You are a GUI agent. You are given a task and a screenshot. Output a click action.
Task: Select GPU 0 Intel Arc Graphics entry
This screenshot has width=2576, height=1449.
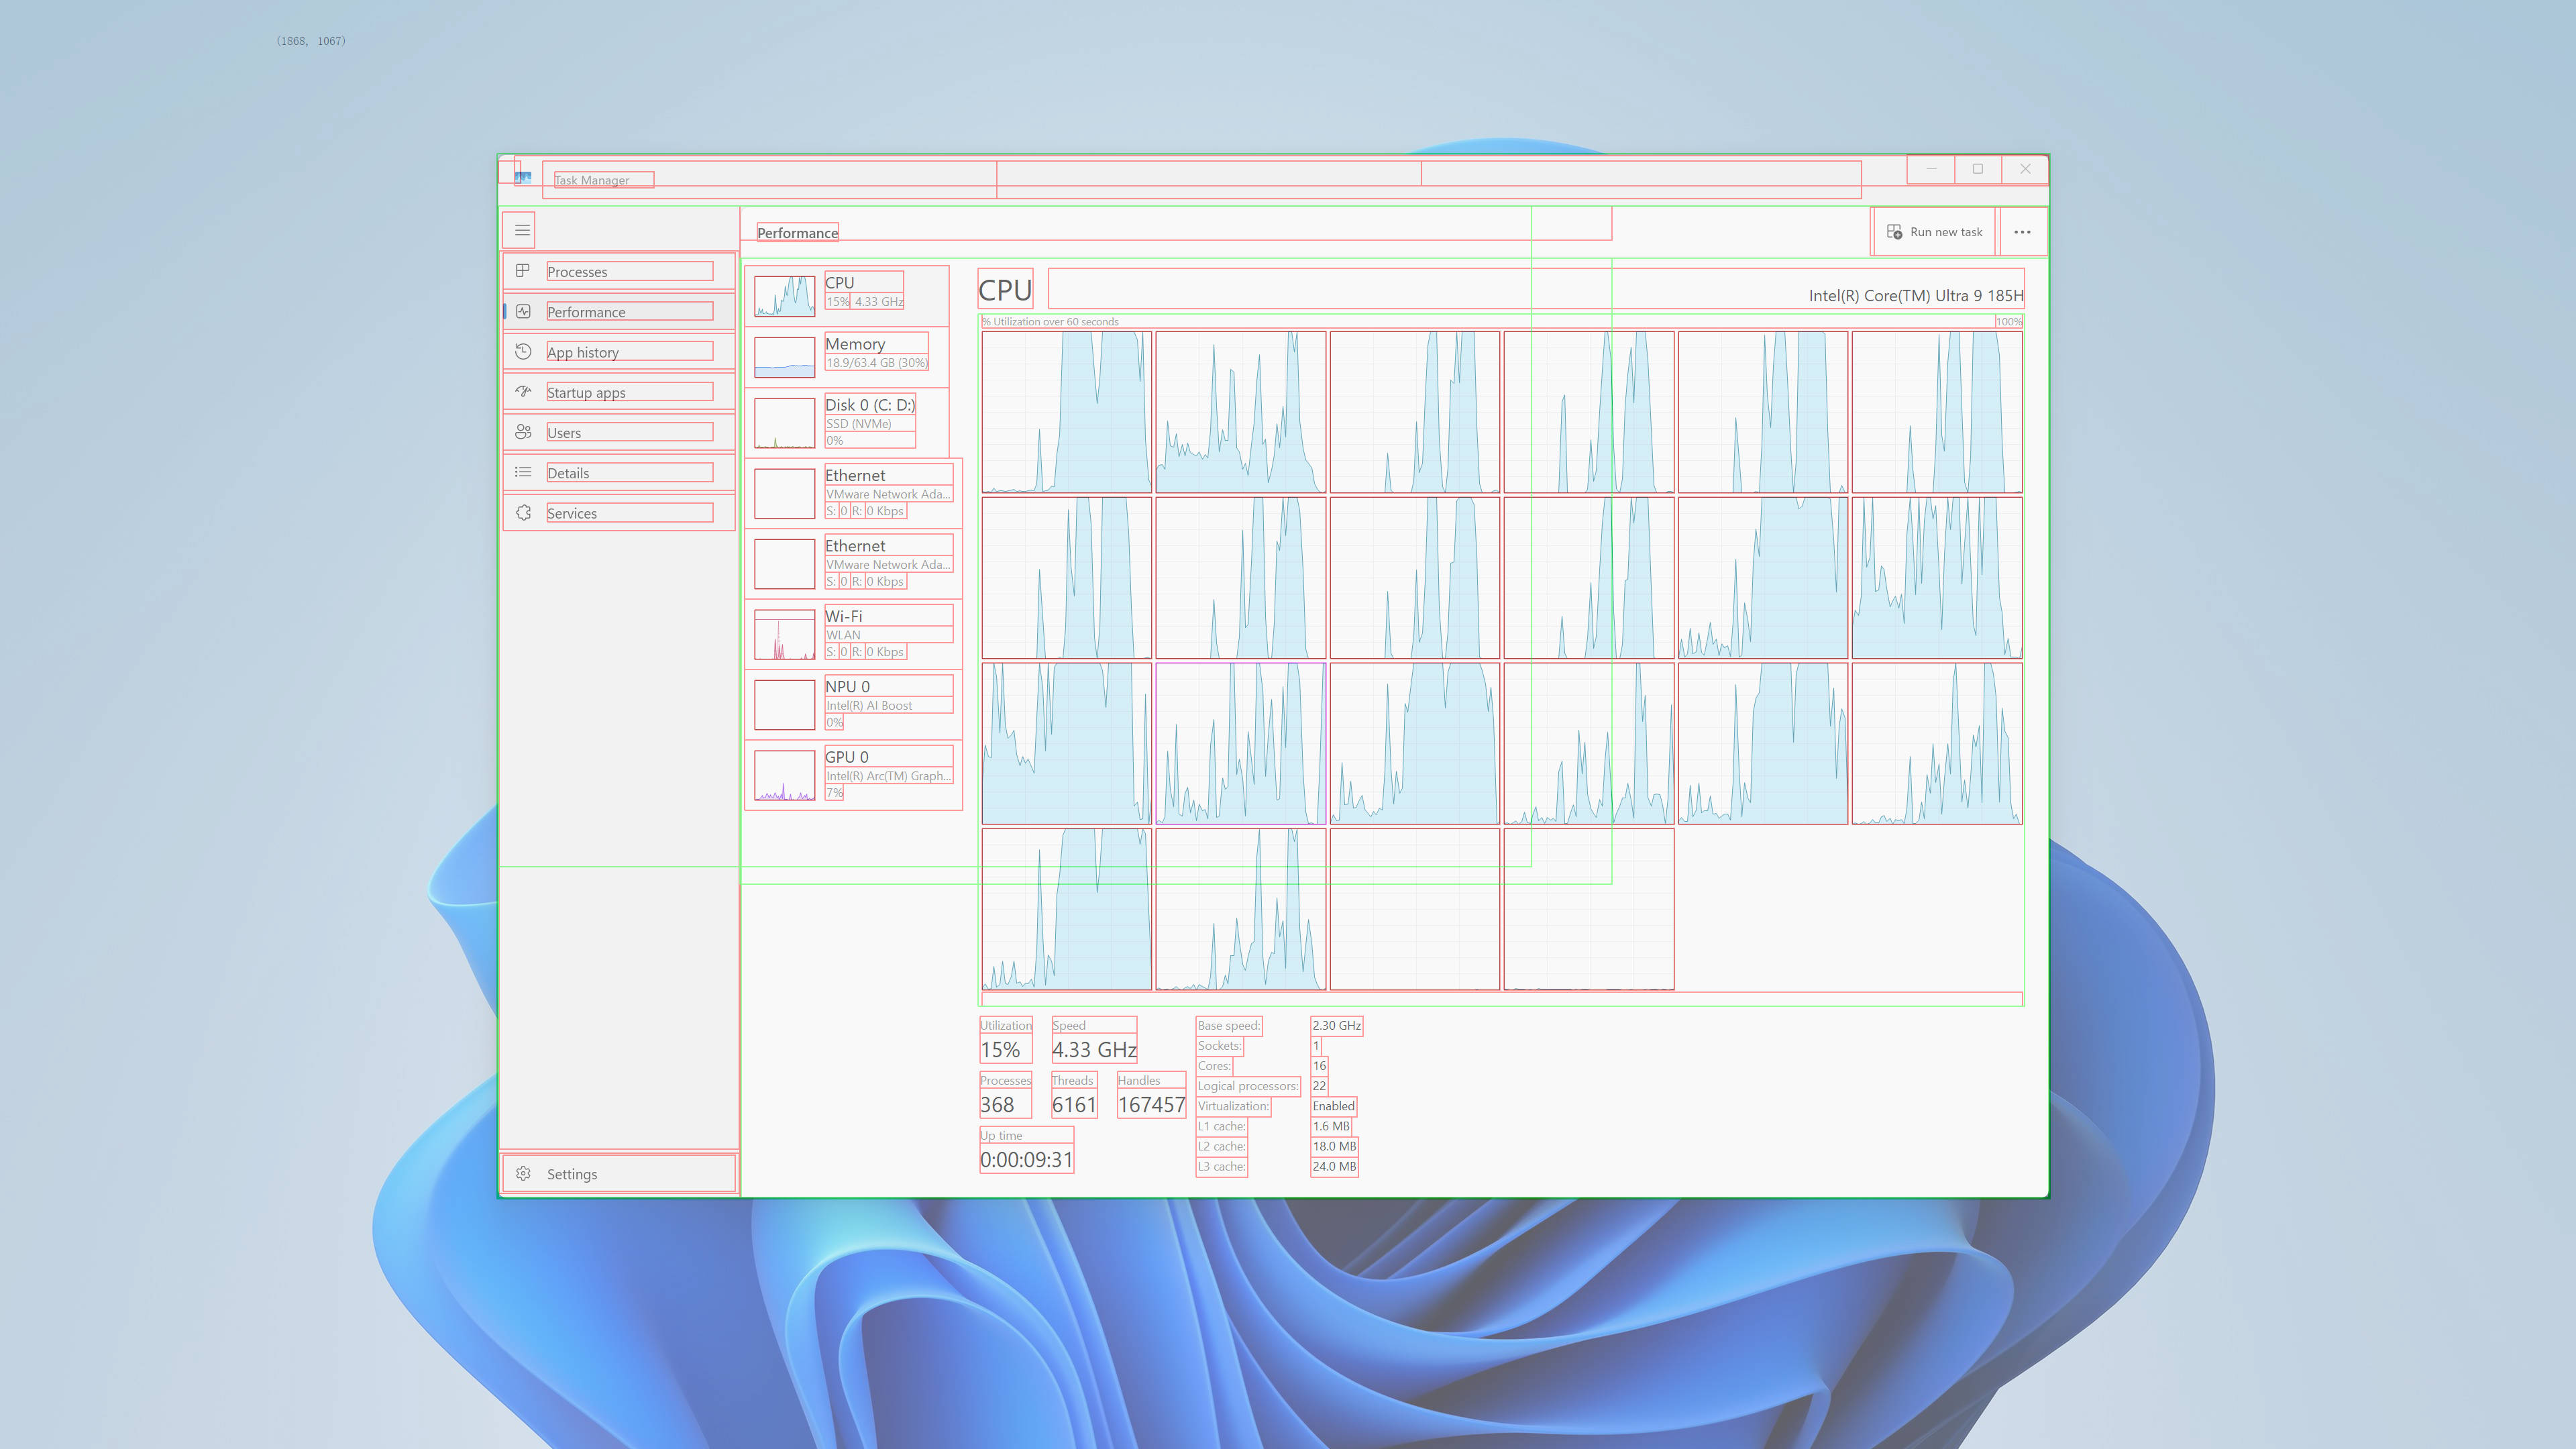853,775
